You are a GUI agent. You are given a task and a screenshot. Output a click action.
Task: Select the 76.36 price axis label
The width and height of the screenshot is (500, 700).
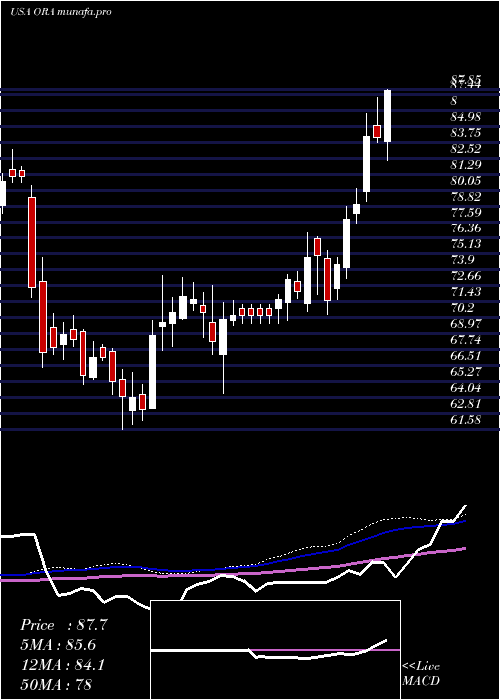coord(466,229)
